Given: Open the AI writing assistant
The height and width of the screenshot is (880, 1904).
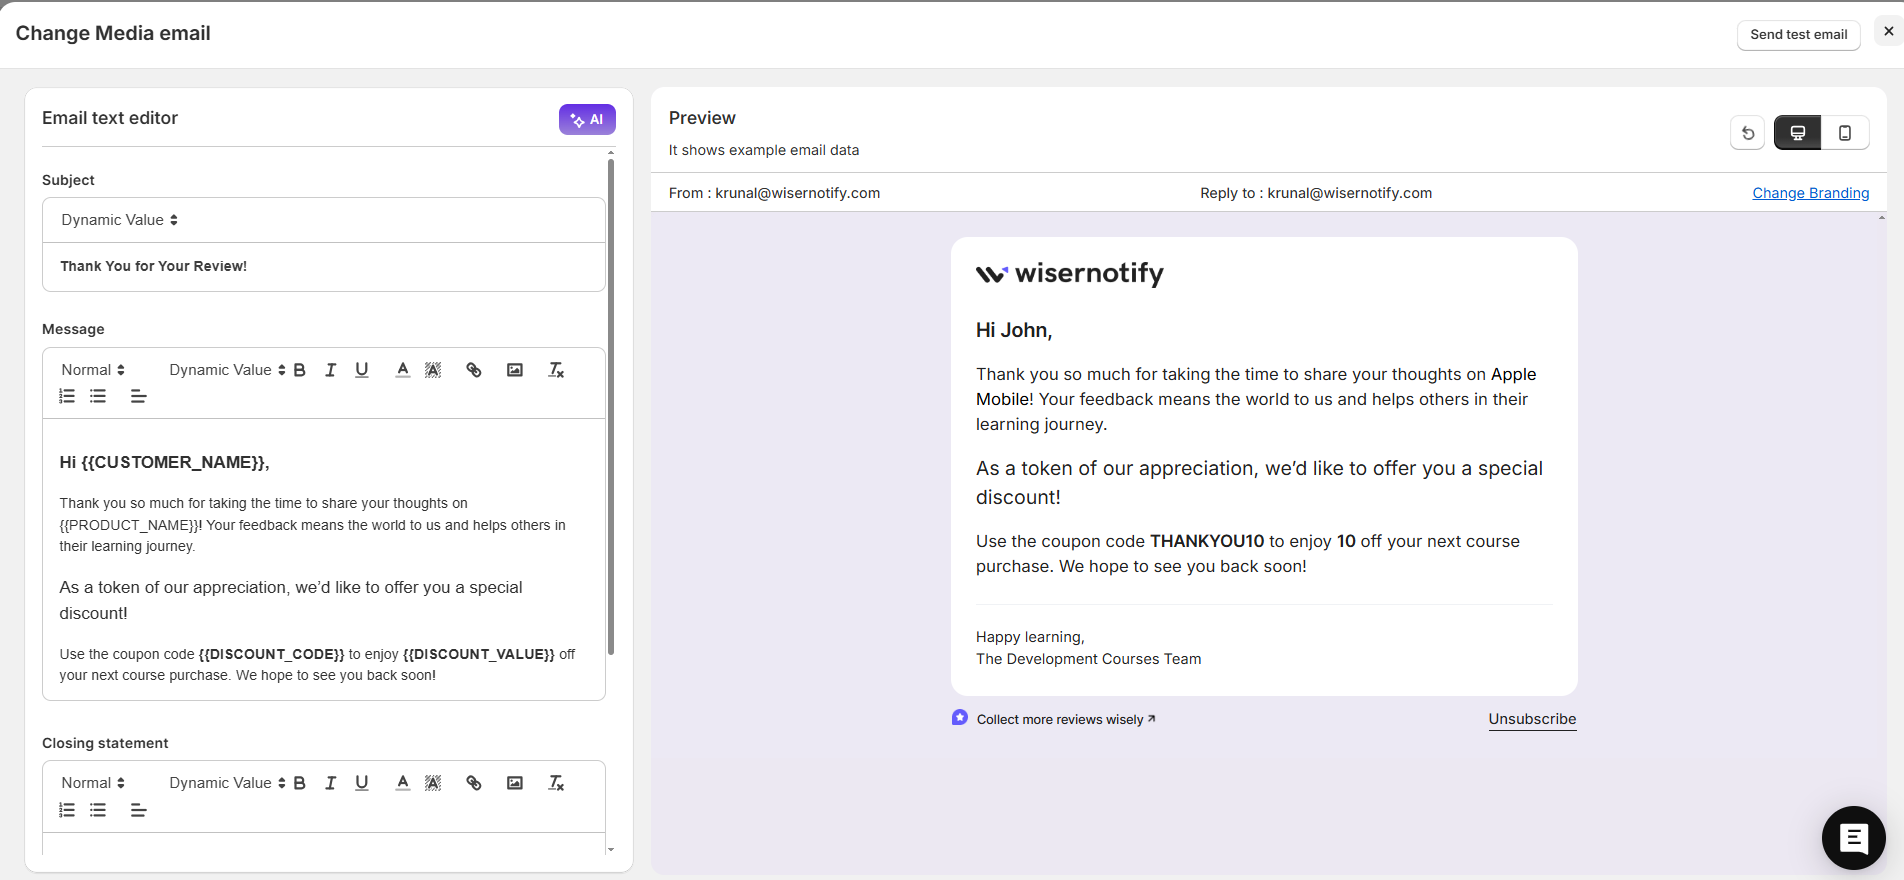Looking at the screenshot, I should [x=587, y=119].
